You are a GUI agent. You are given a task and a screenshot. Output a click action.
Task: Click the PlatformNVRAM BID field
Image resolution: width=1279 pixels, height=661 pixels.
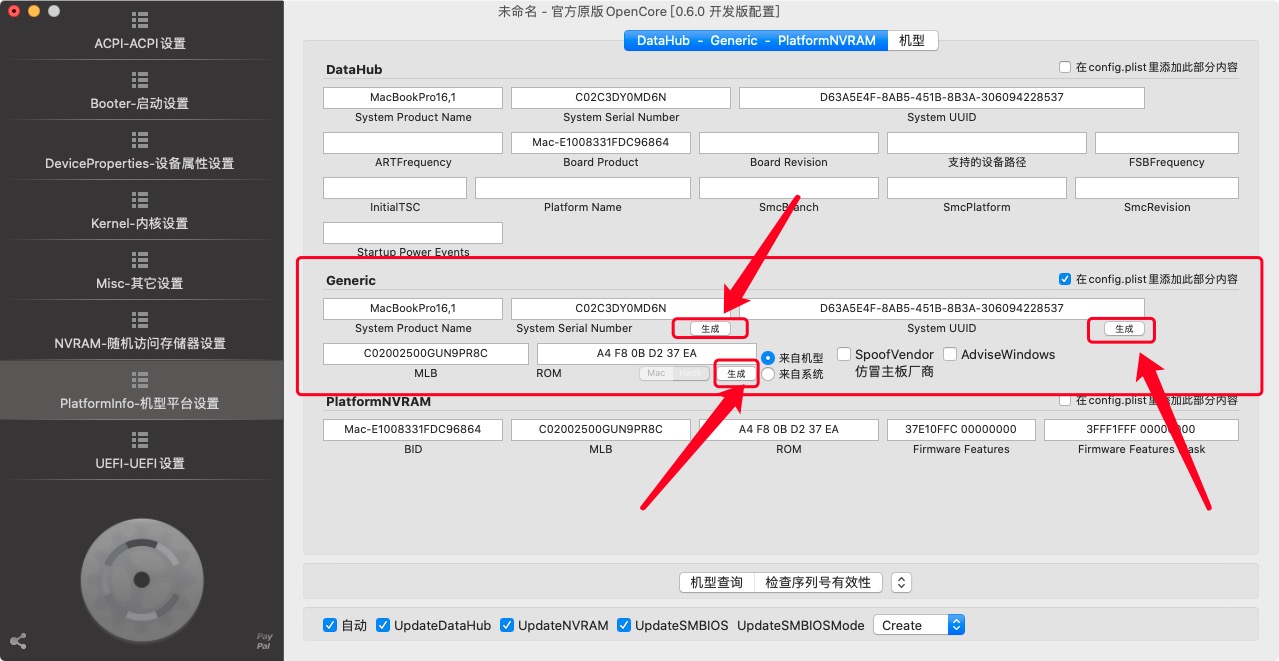413,430
